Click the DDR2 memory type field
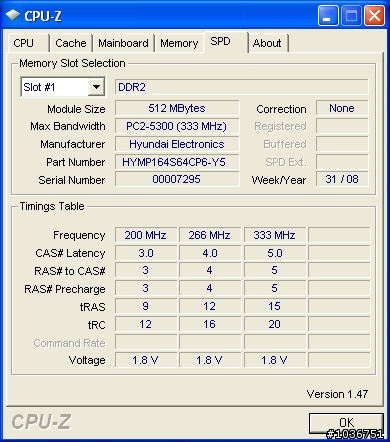 coord(242,87)
